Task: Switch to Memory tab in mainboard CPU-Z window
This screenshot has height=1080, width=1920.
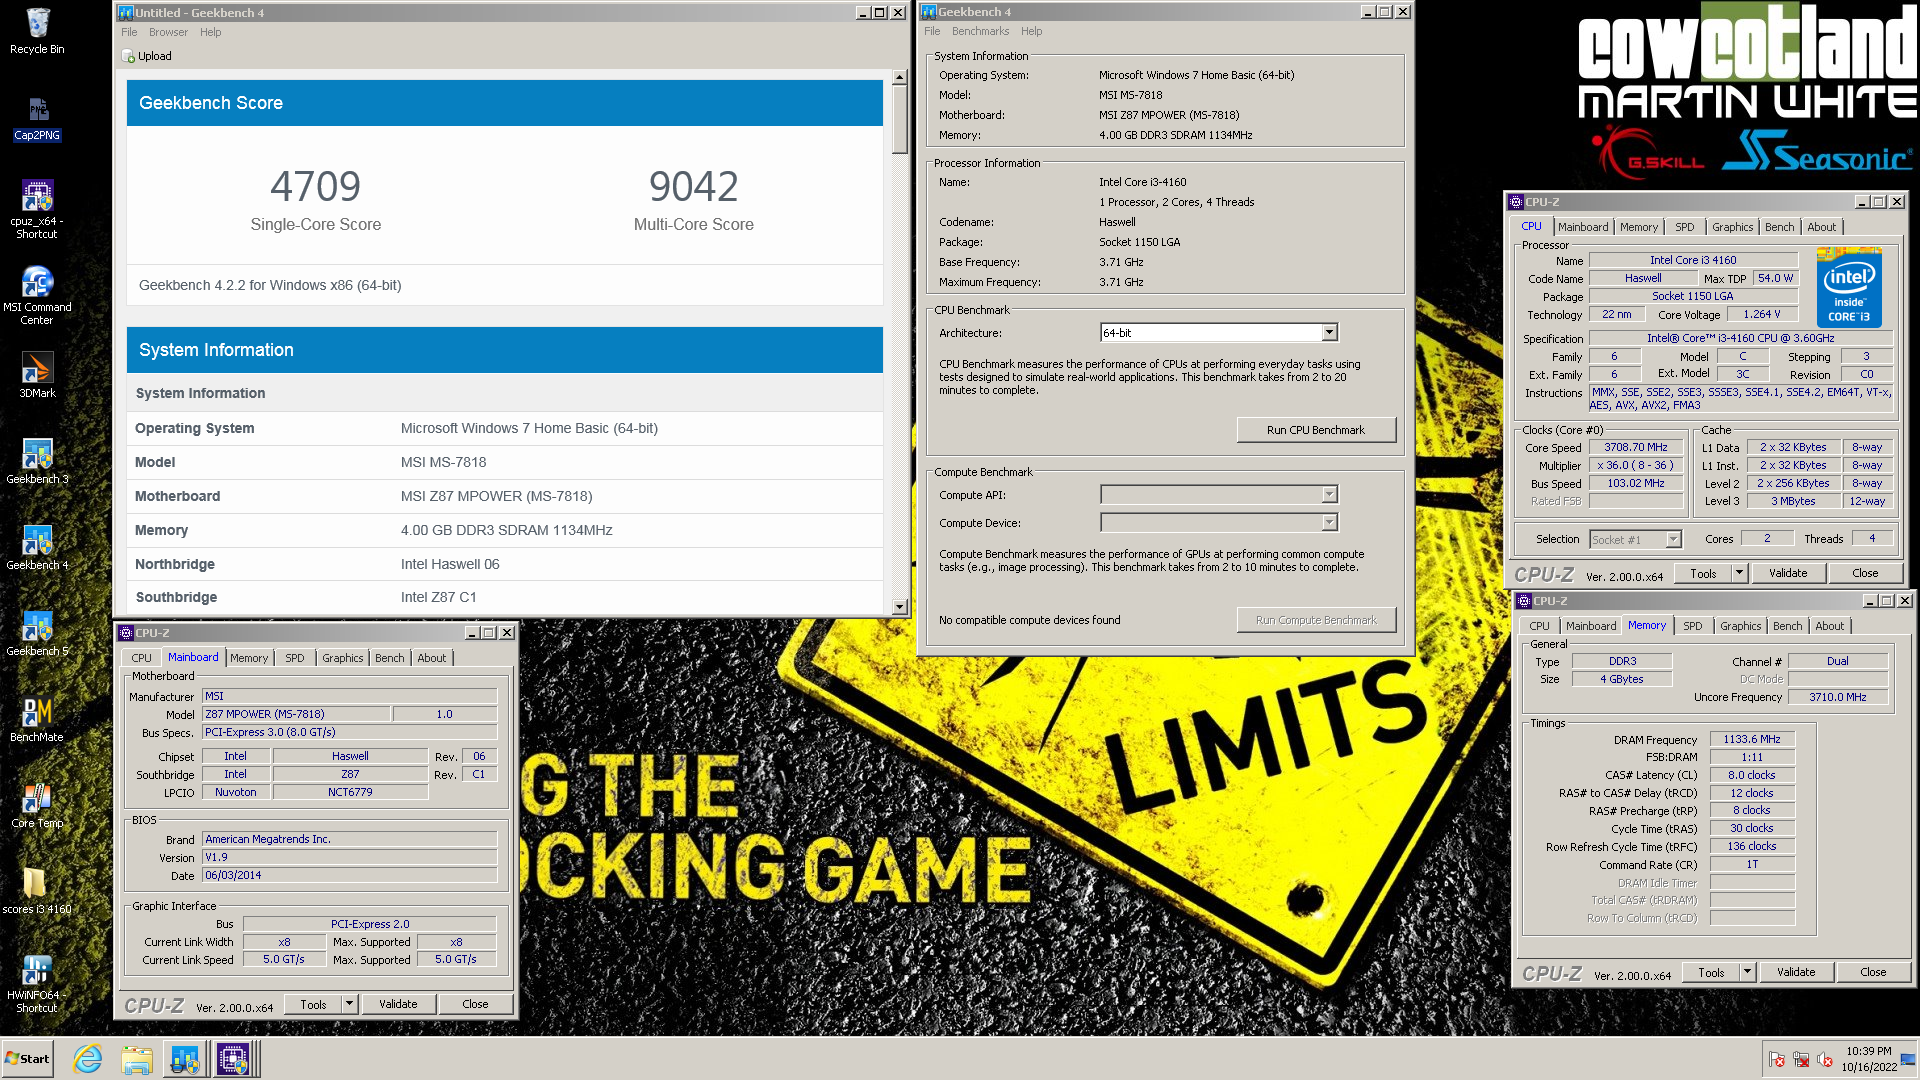Action: (249, 658)
